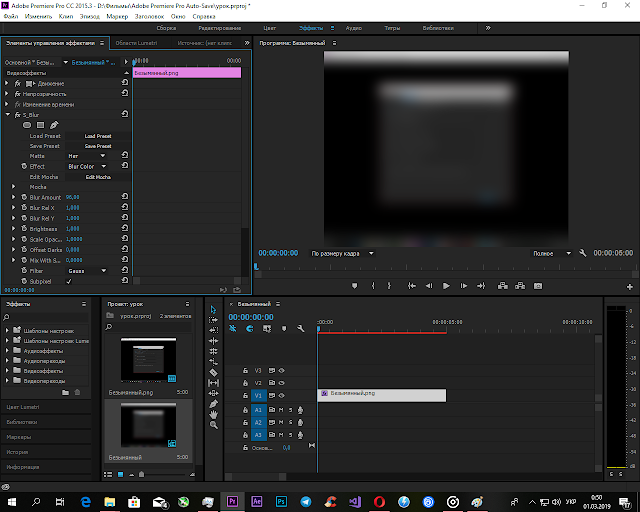Screen dimensions: 640x512
Task: Play the program monitor video
Action: pos(446,286)
